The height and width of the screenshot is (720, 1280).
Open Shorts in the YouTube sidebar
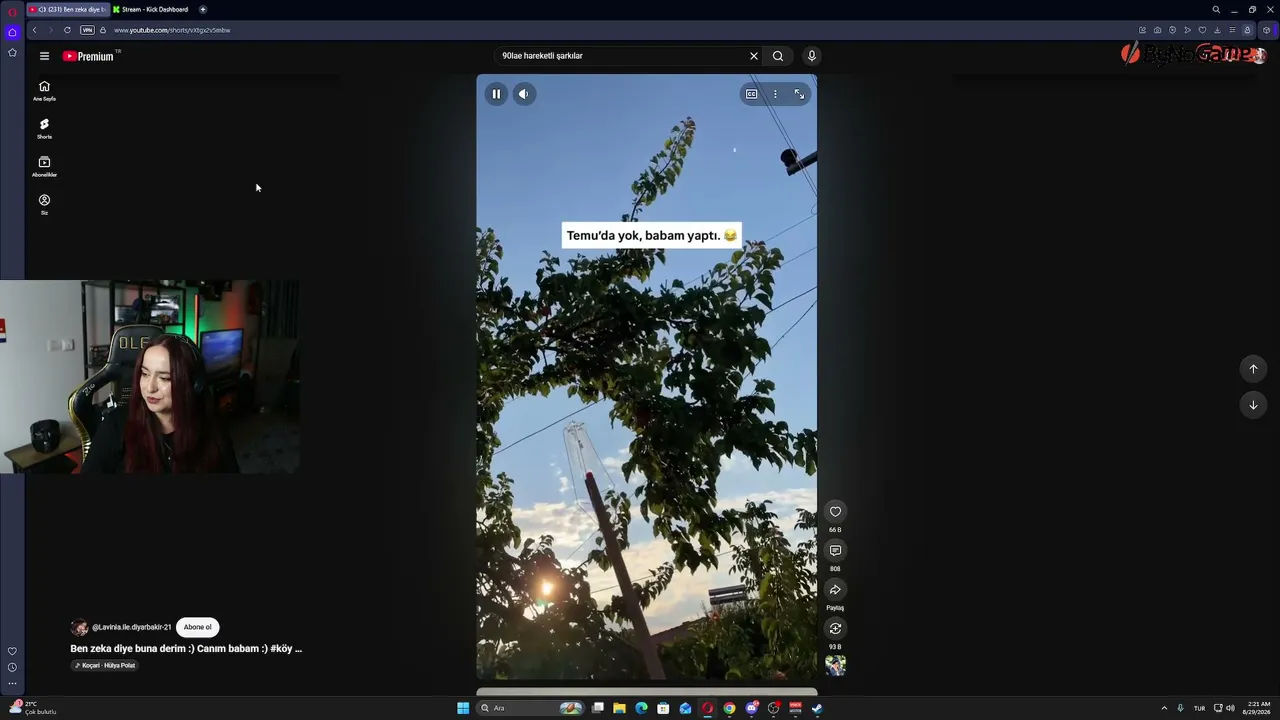click(44, 128)
